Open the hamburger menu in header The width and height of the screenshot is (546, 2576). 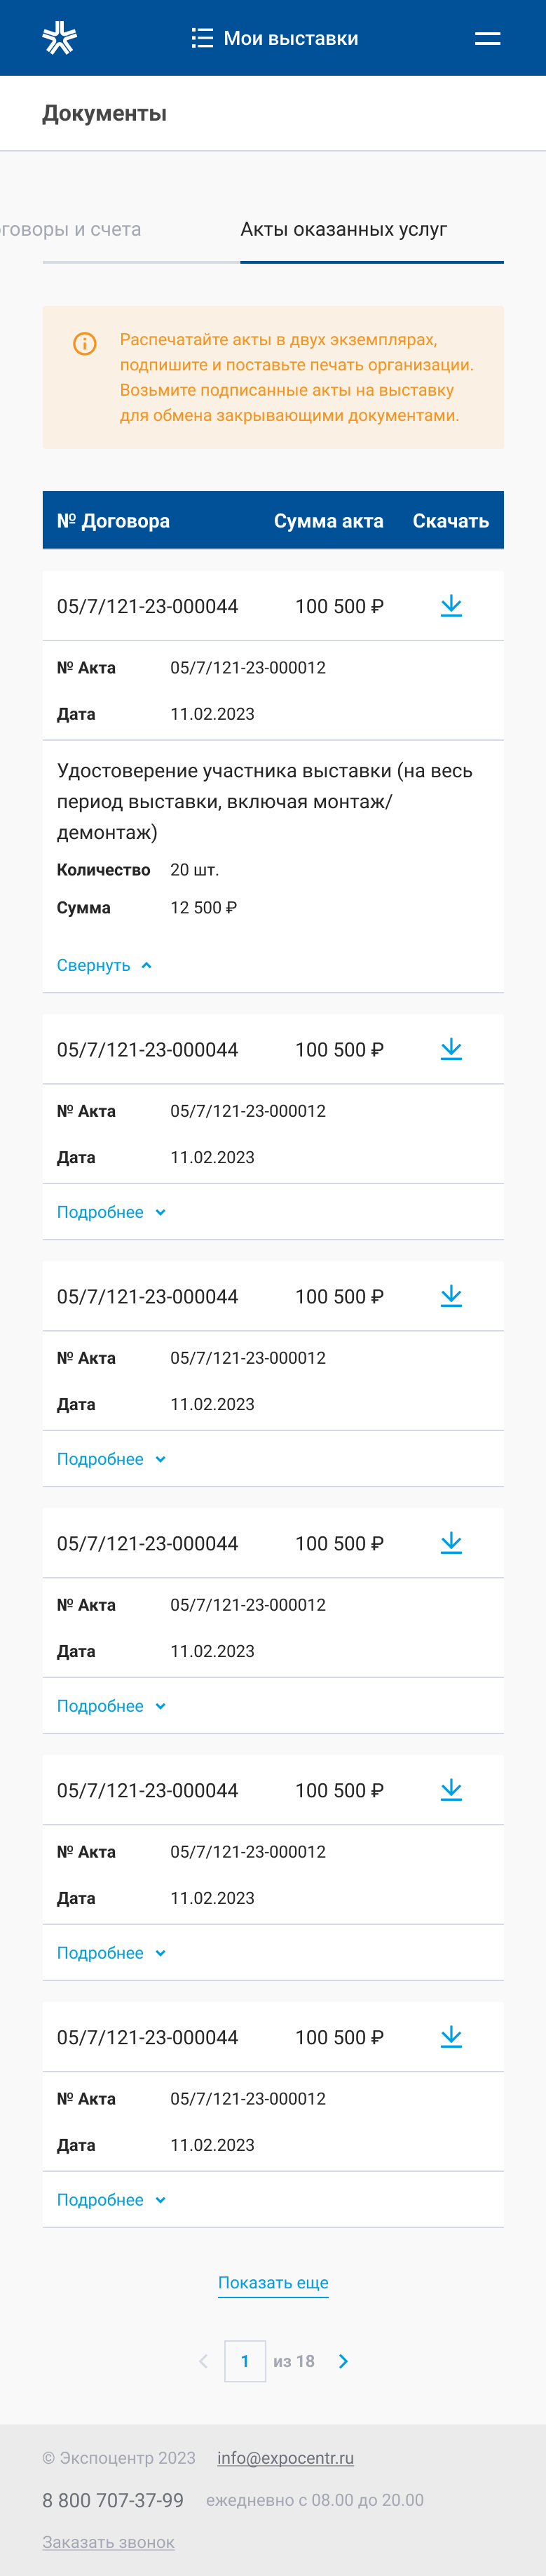487,38
